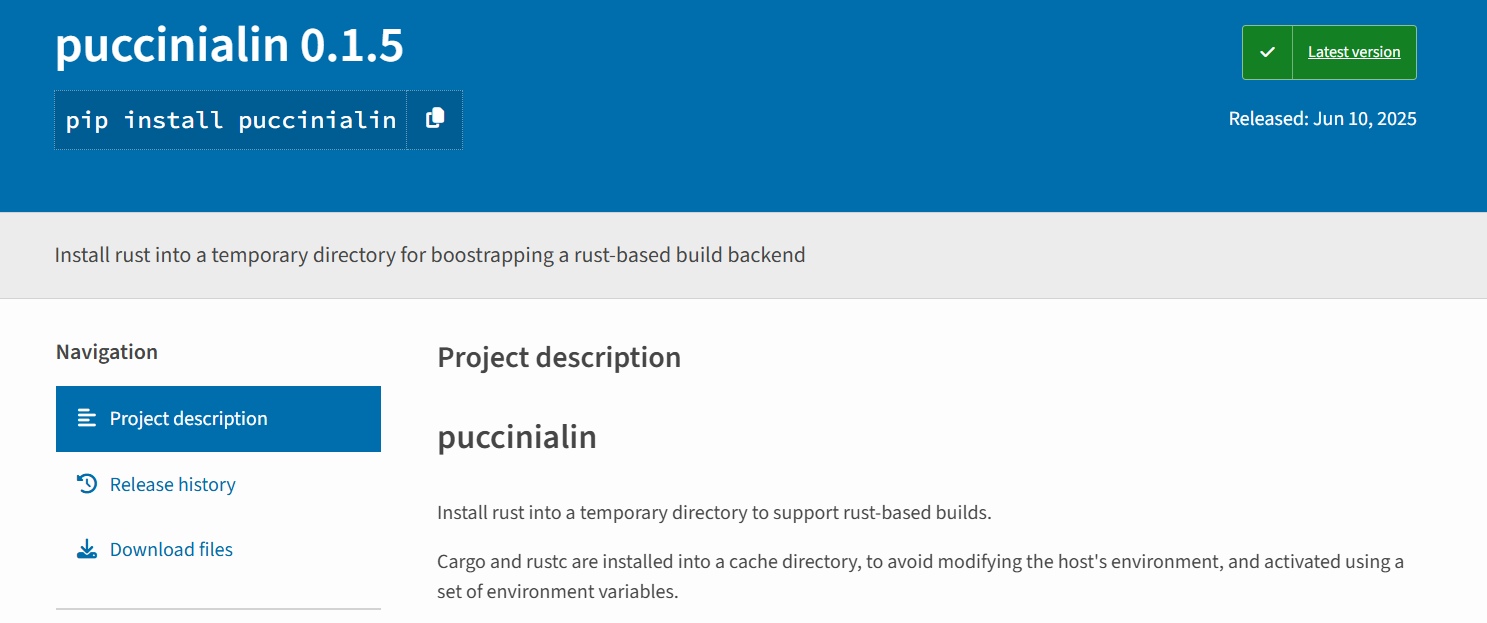Click the Project description heading

(x=559, y=357)
